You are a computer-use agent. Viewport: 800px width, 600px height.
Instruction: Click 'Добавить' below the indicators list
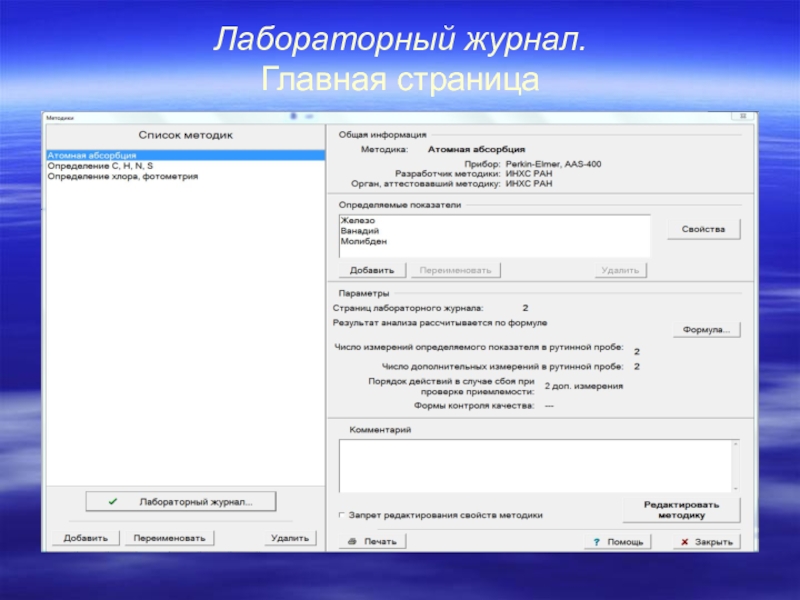(x=372, y=270)
